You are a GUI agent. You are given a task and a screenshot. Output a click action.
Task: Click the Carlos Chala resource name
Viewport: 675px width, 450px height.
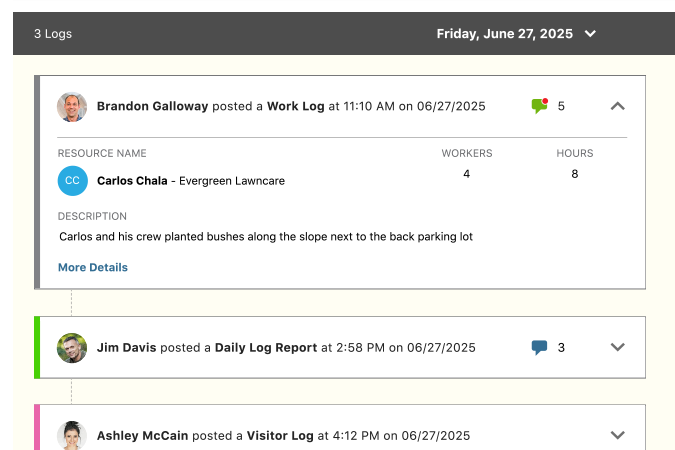click(132, 181)
